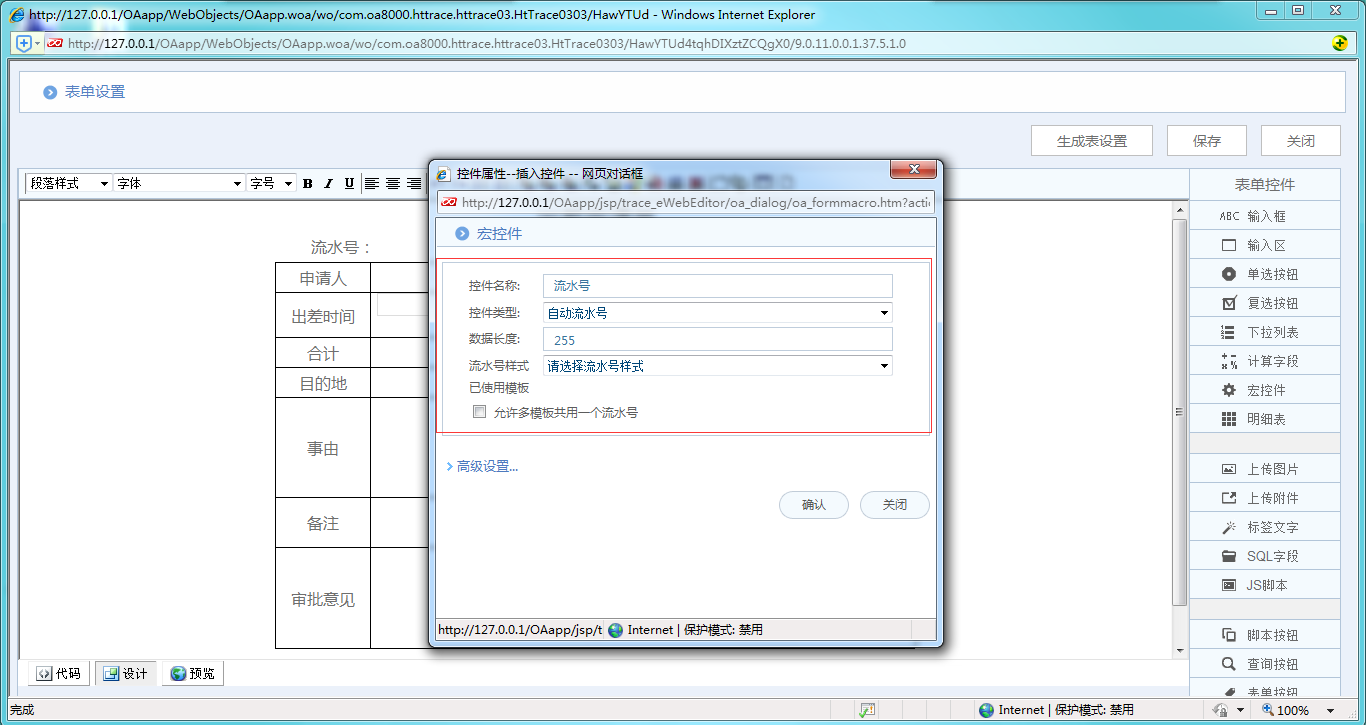This screenshot has height=725, width=1366.
Task: Toggle bold formatting in editor toolbar
Action: click(307, 183)
